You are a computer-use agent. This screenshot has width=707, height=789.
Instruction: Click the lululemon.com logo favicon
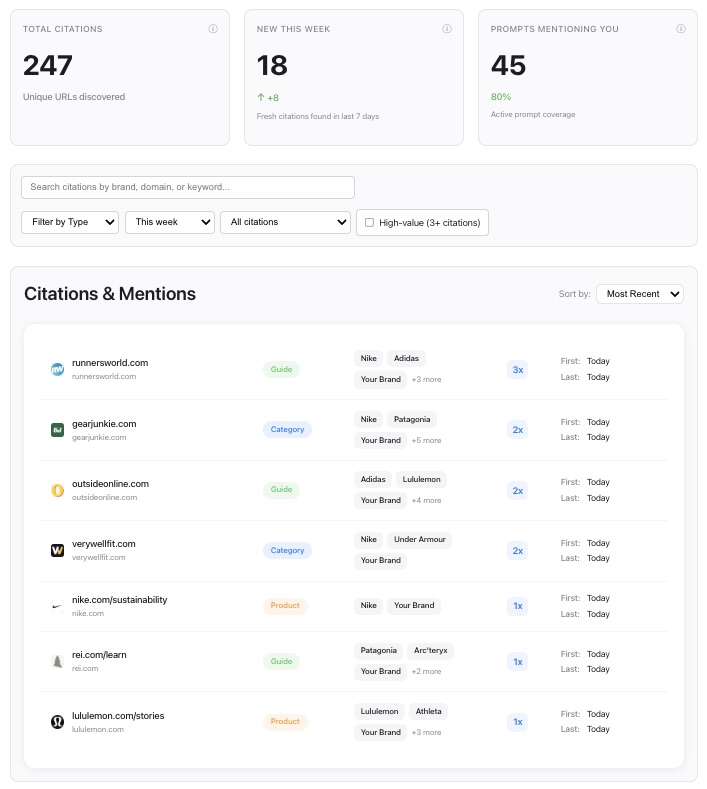[x=57, y=722]
